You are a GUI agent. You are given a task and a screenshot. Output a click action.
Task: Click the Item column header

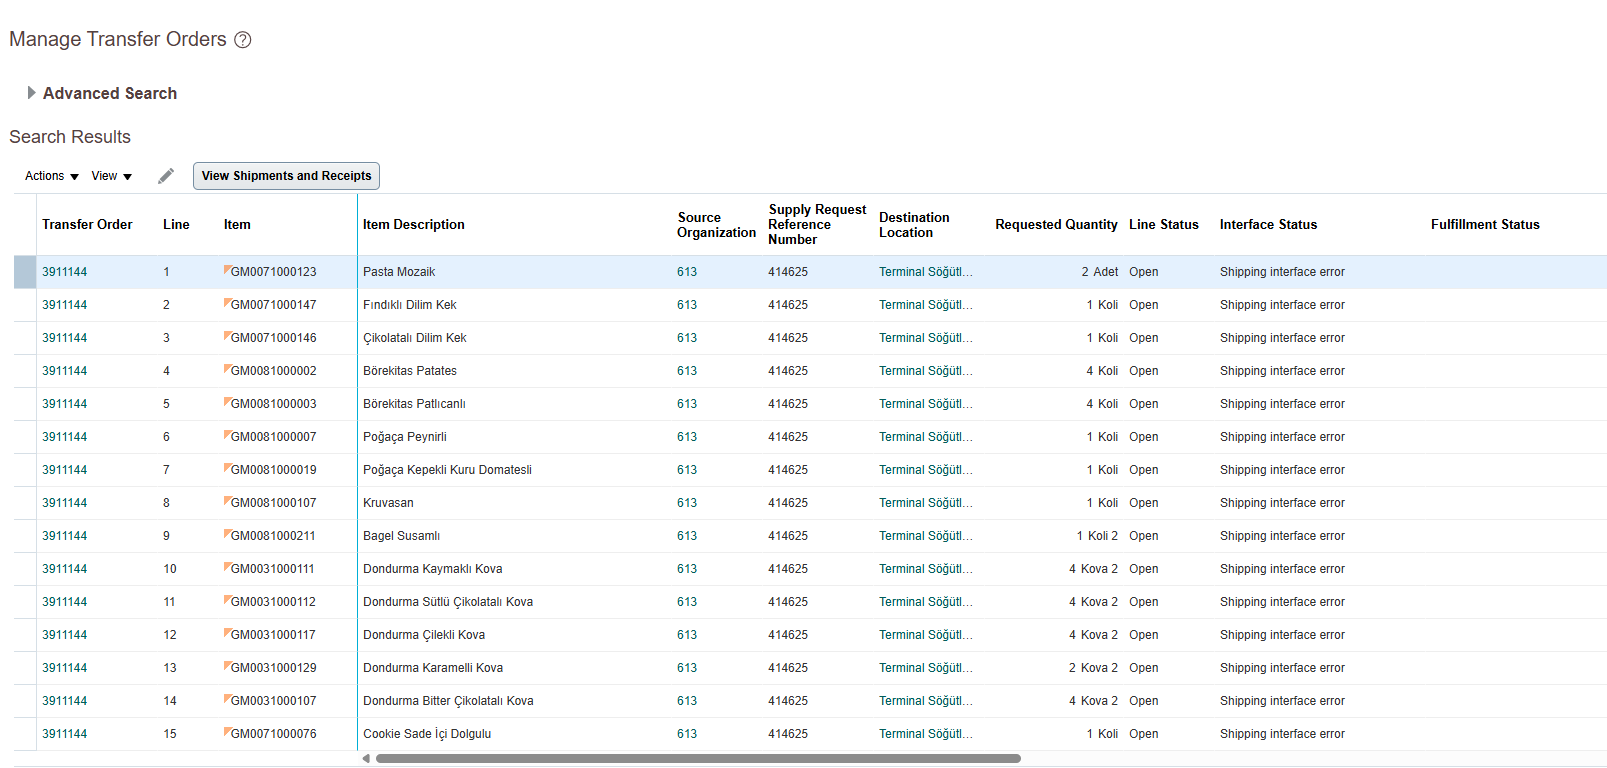[237, 225]
